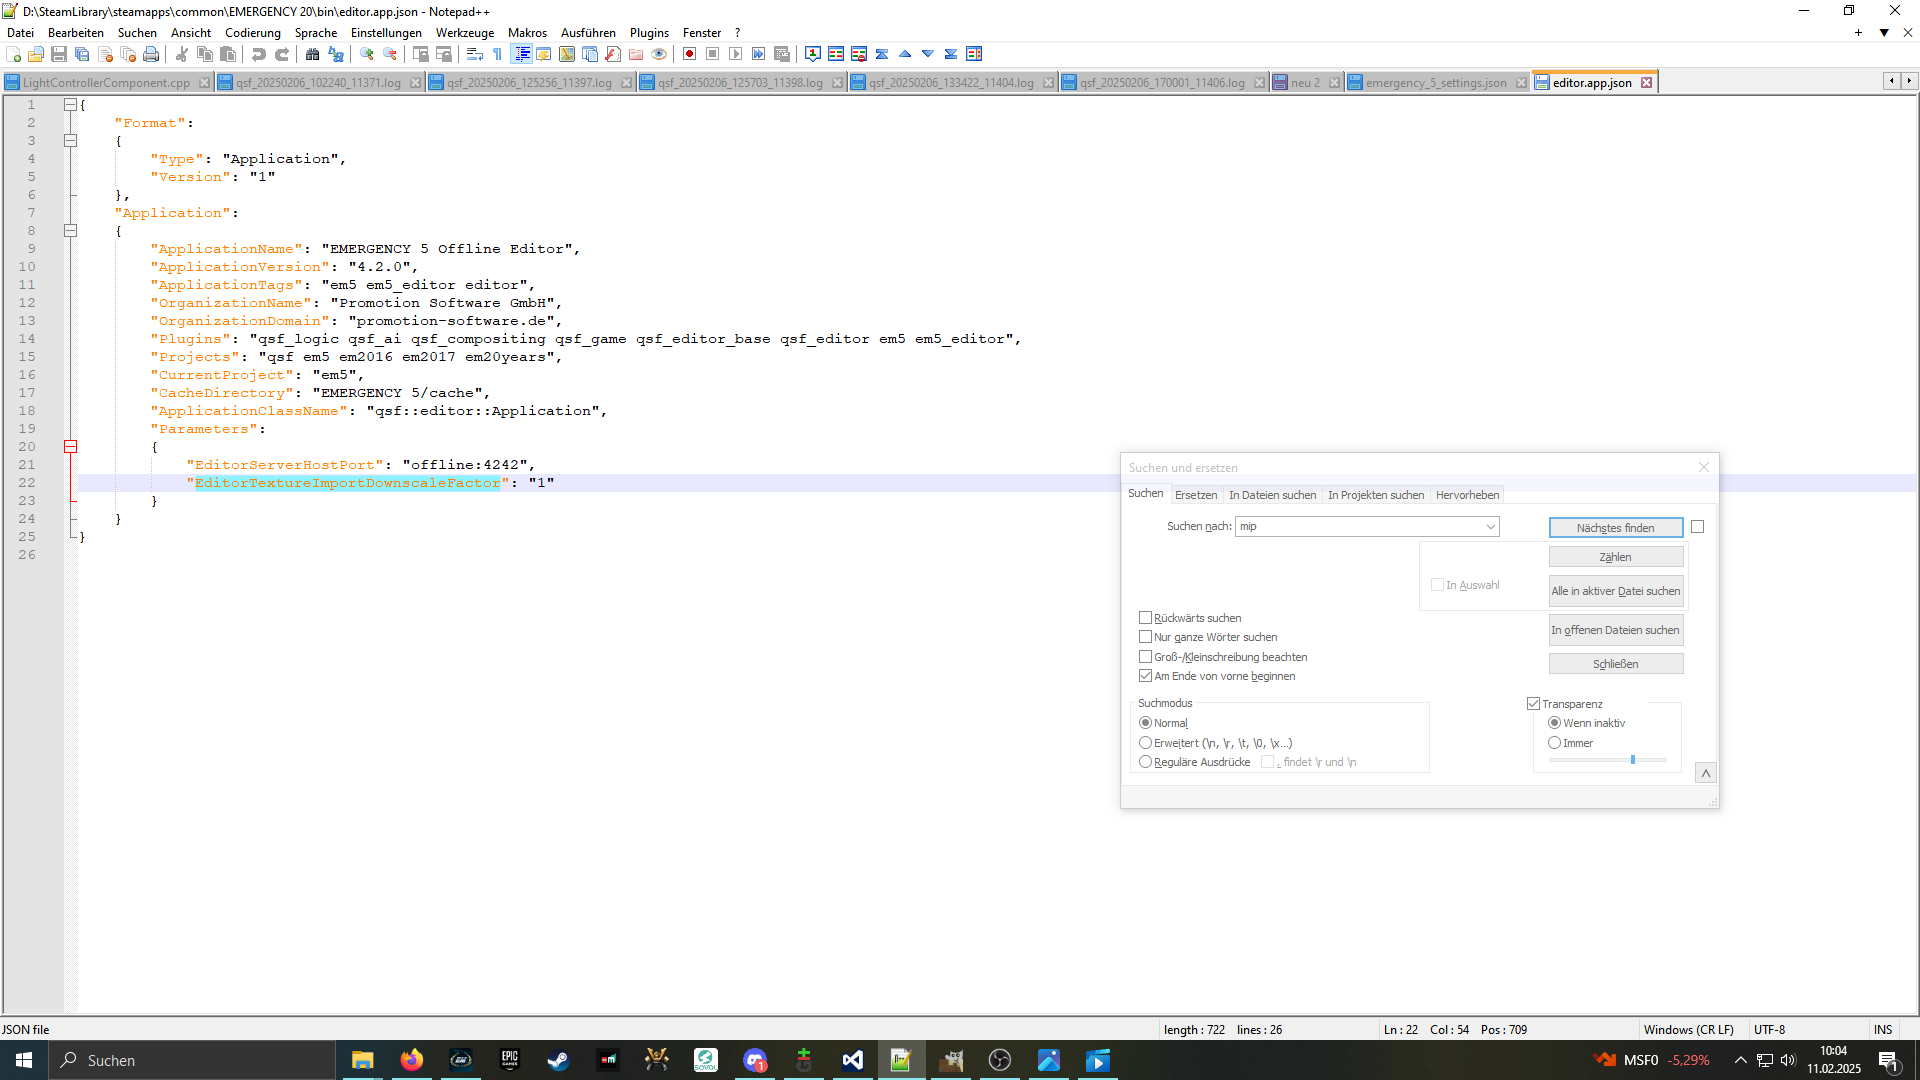1920x1080 pixels.
Task: Click the Undo toolbar icon
Action: (259, 54)
